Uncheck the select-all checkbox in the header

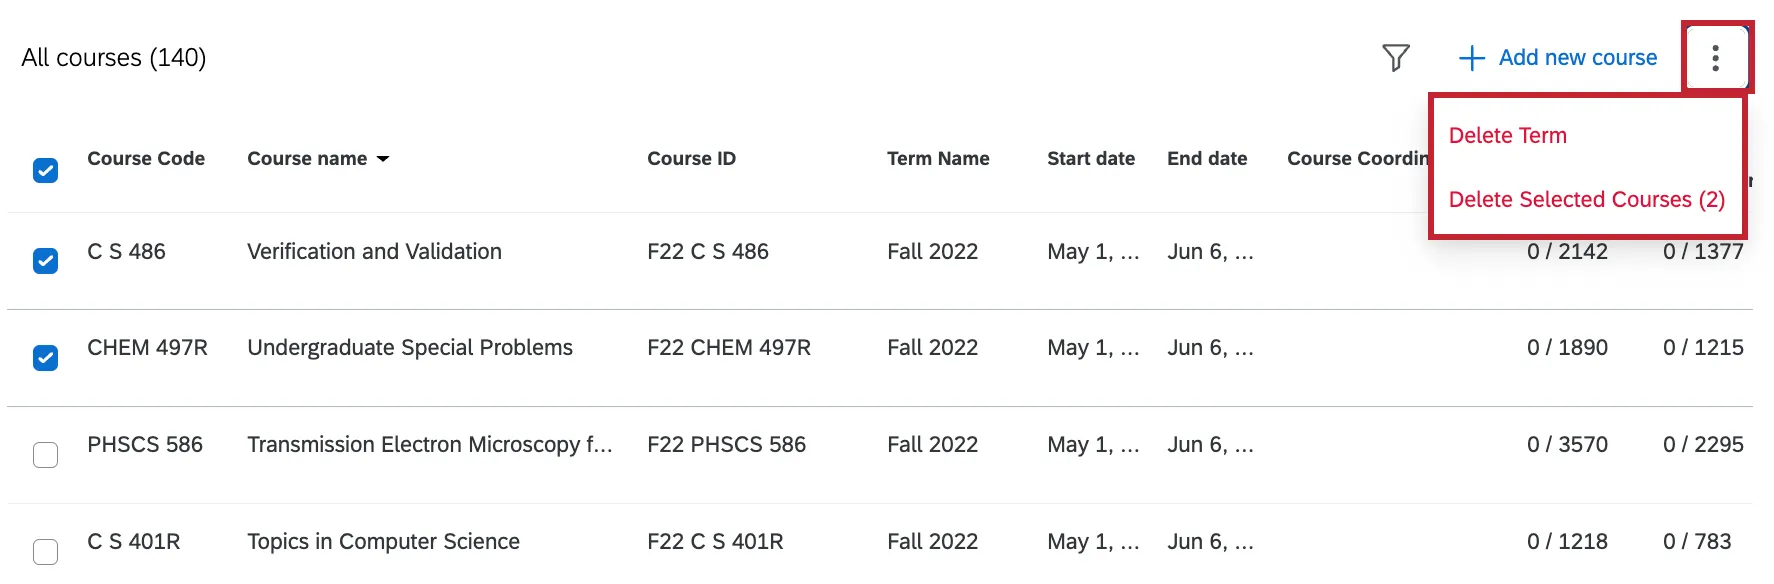tap(45, 170)
